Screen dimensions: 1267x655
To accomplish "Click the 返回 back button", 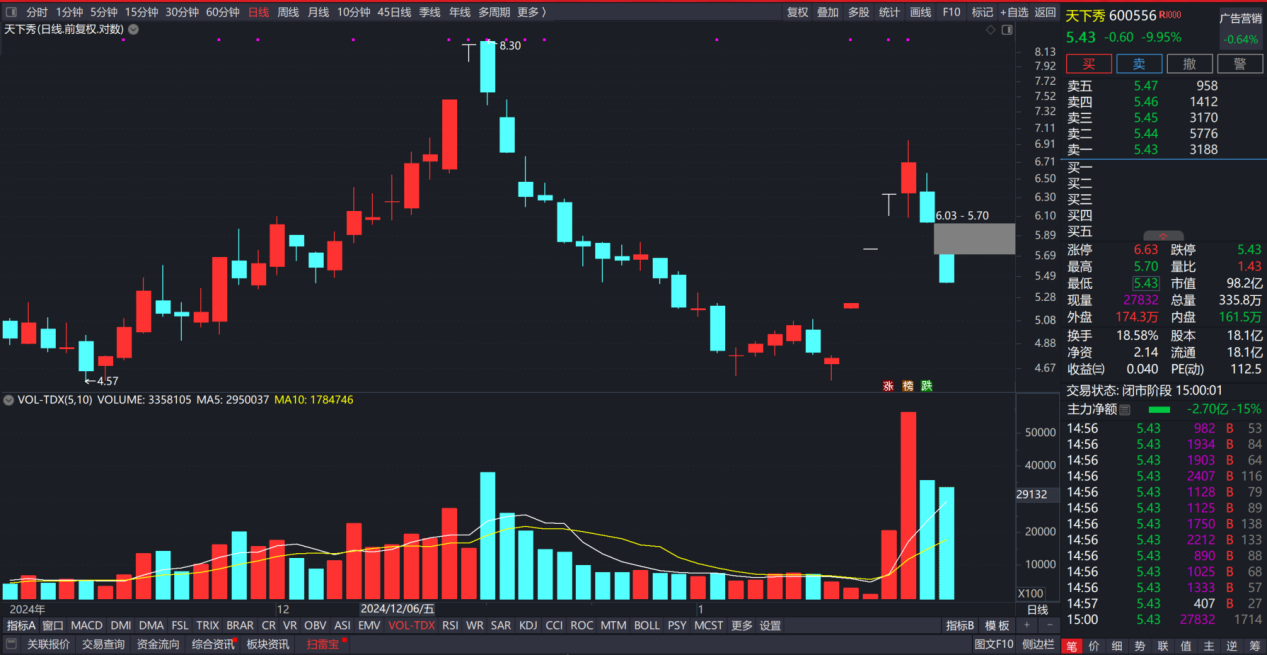I will pos(1045,12).
